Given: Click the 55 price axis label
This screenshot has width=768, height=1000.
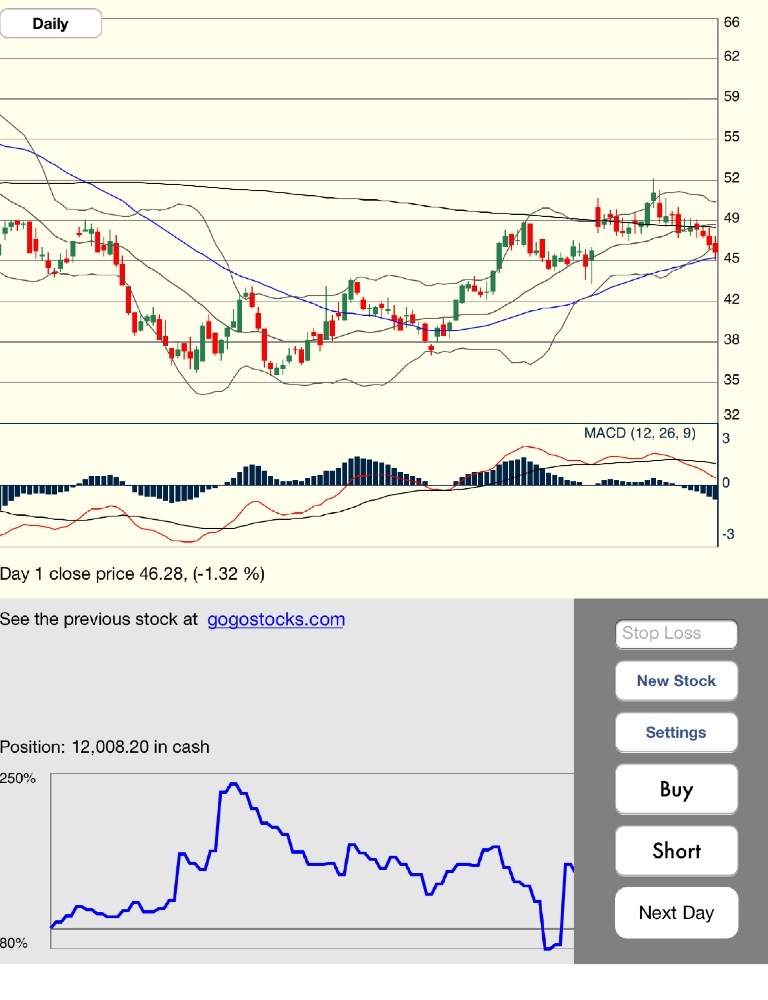Looking at the screenshot, I should click(x=732, y=136).
